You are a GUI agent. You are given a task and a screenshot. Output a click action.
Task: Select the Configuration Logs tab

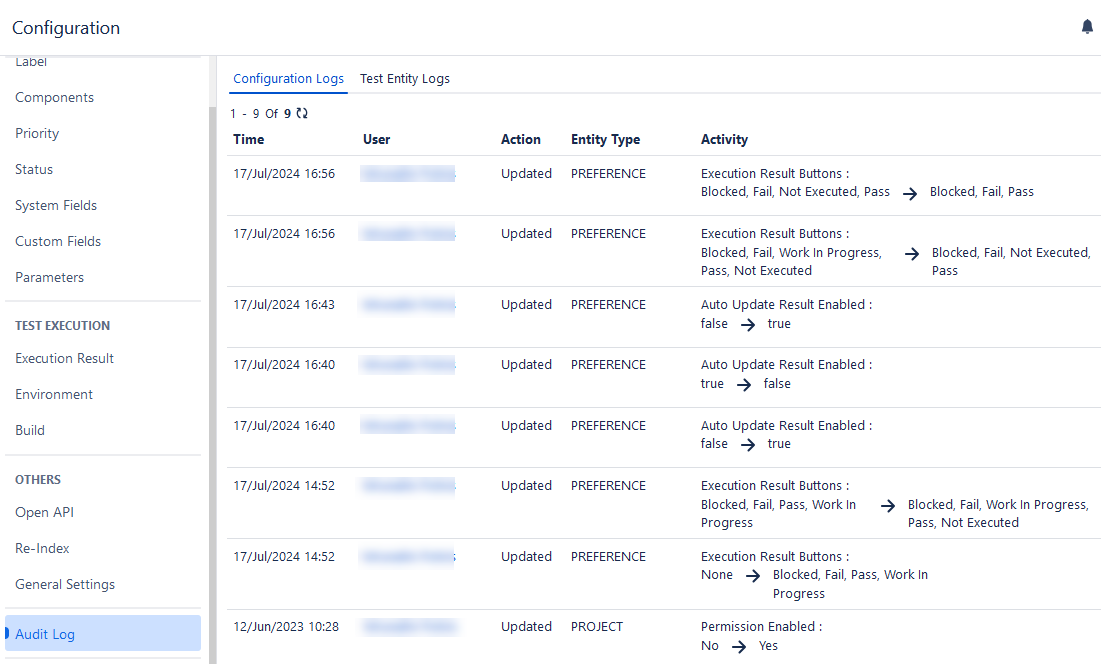[x=288, y=78]
